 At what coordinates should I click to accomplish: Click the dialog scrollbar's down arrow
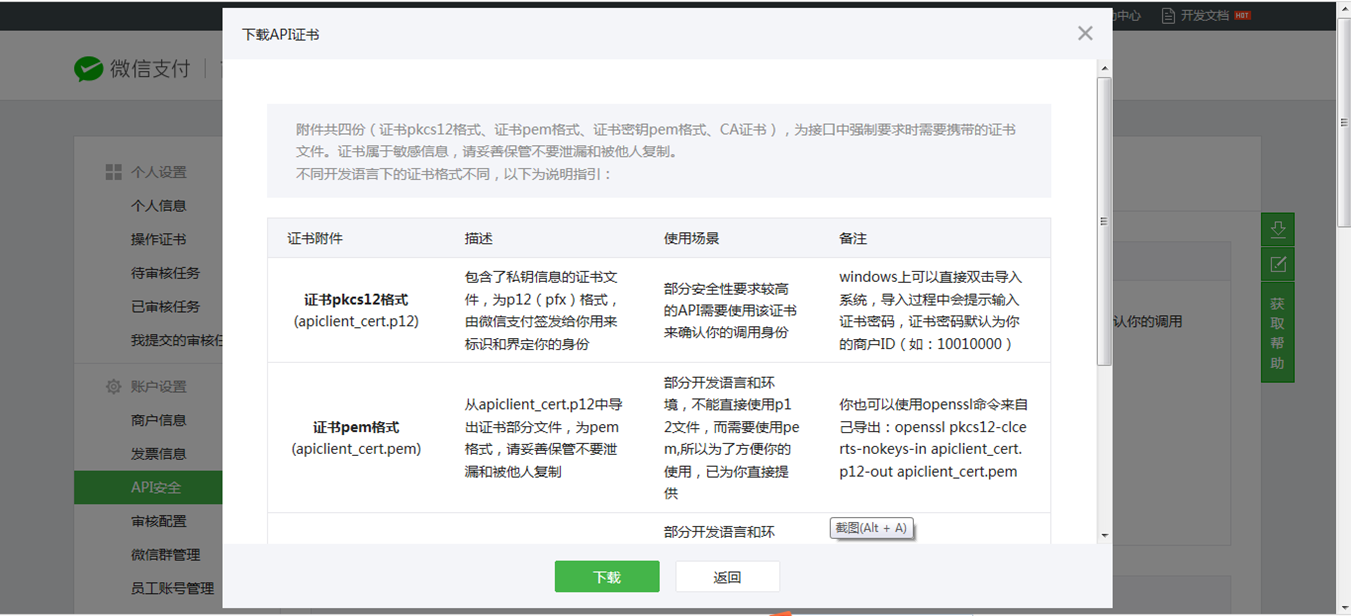click(x=1104, y=536)
